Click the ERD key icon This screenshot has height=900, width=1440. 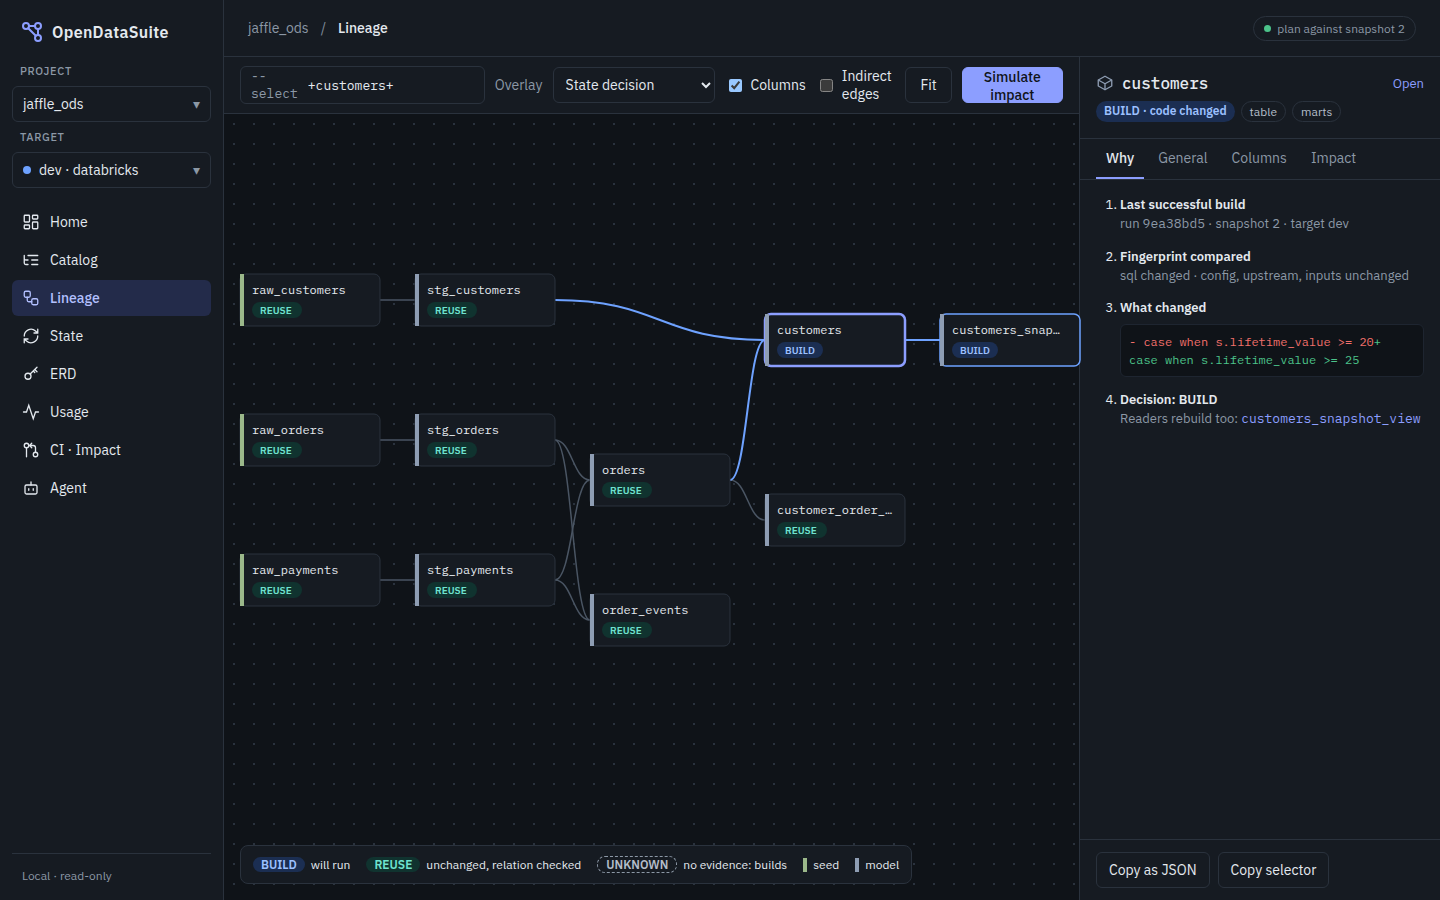point(31,374)
